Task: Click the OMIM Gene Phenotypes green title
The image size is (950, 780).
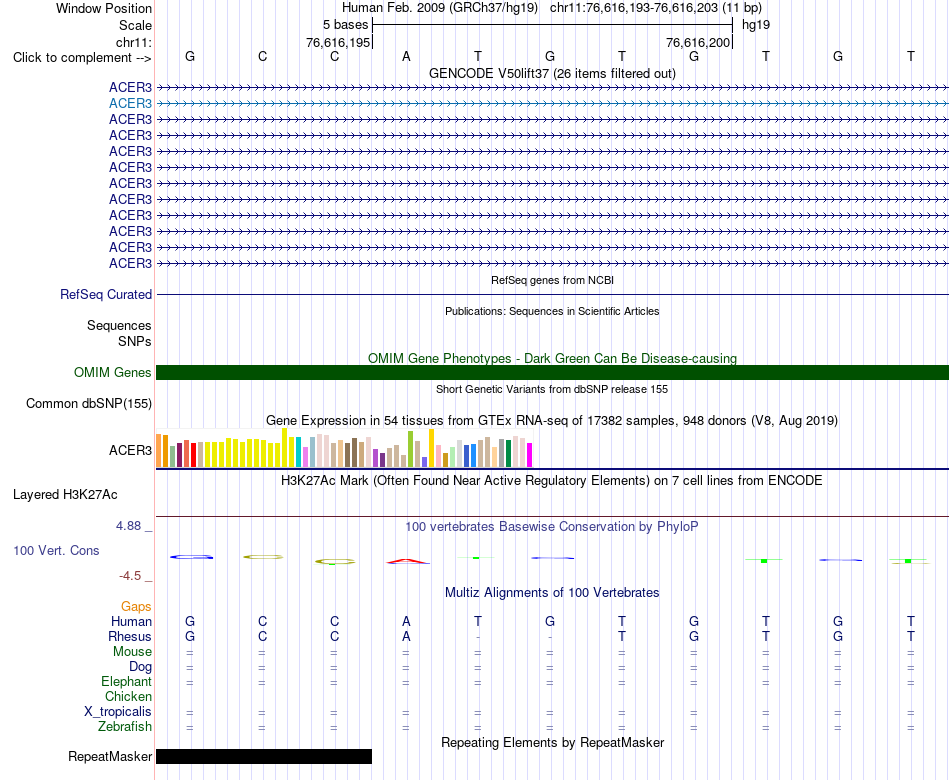Action: [552, 359]
